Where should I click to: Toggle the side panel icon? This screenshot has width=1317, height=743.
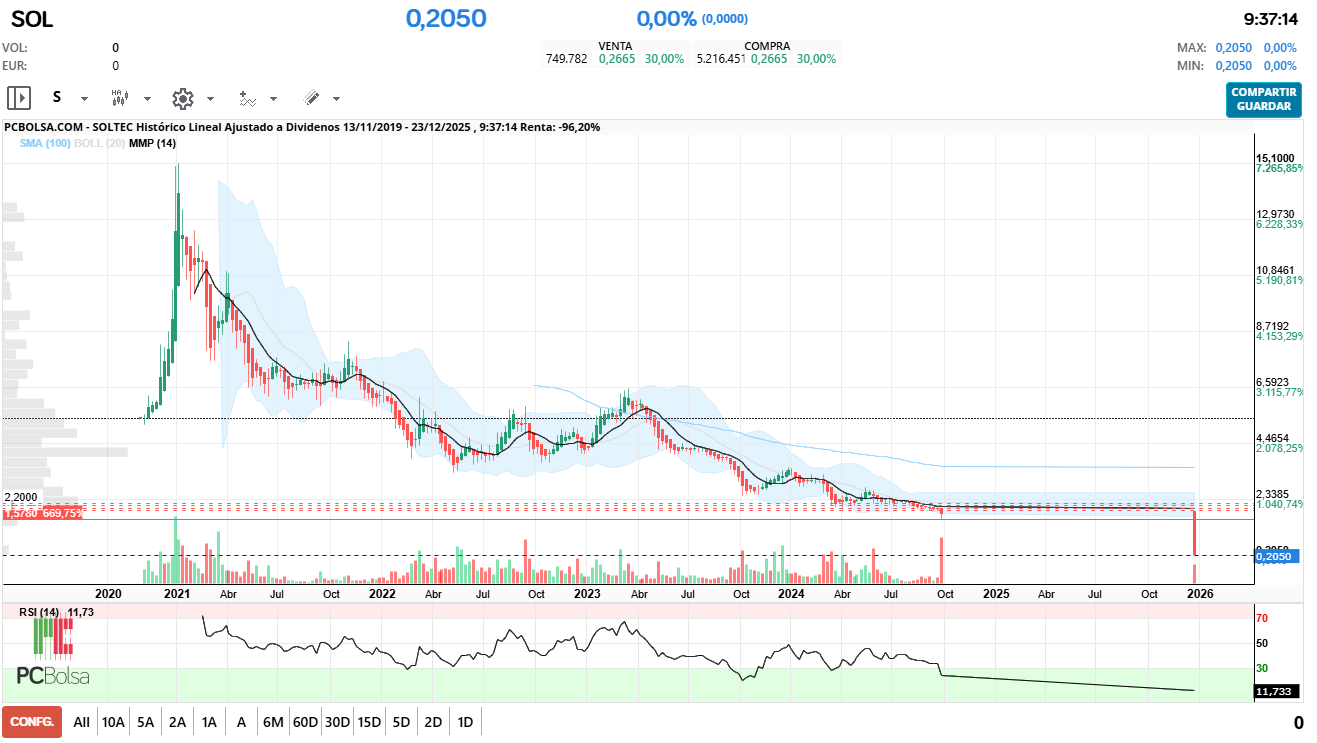pos(19,98)
